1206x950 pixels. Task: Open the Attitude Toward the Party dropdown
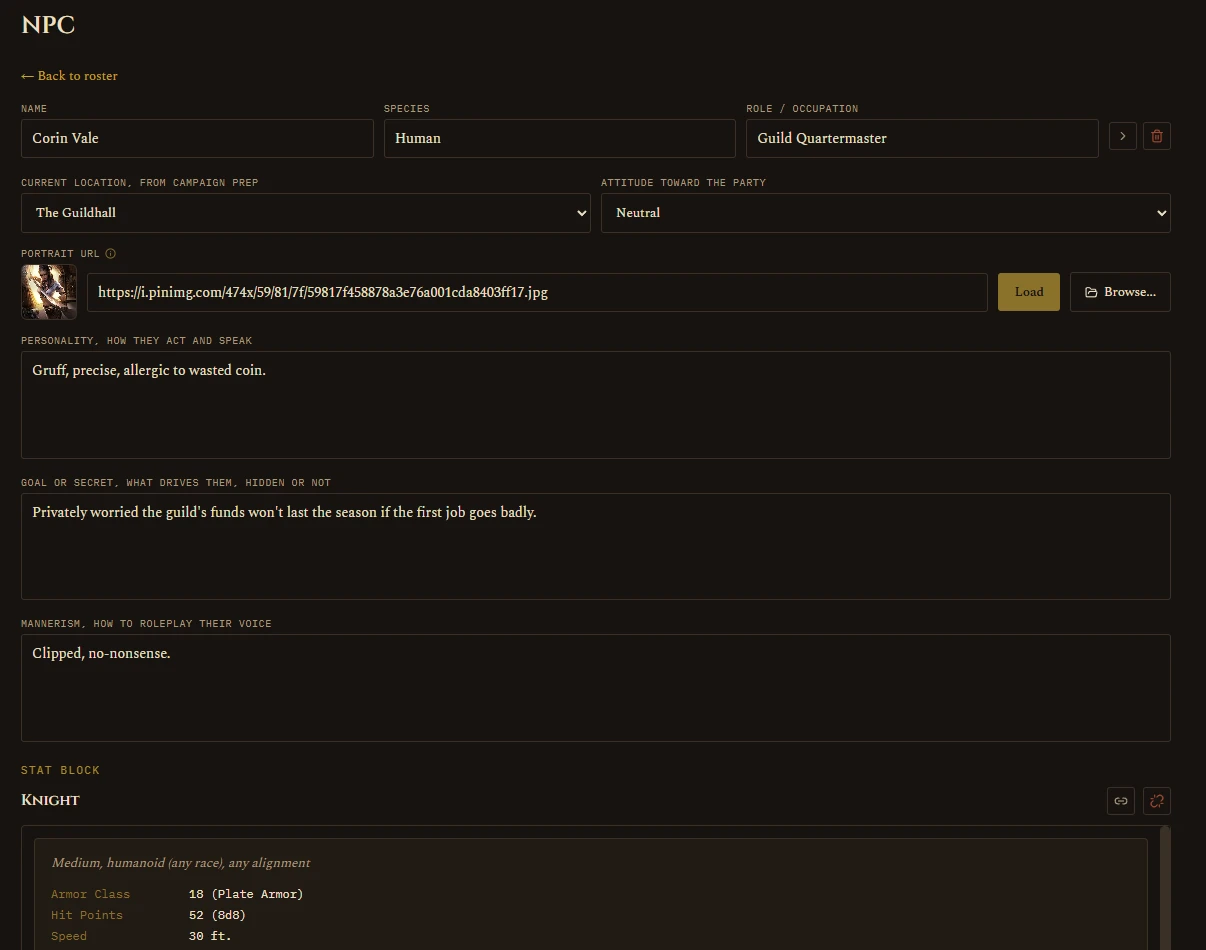click(x=886, y=213)
